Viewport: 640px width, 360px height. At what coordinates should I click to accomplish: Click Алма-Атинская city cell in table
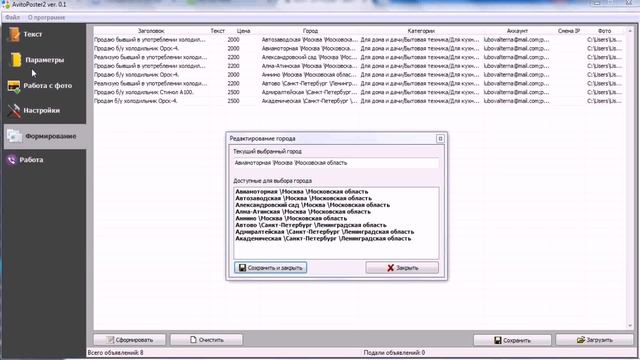pyautogui.click(x=309, y=66)
